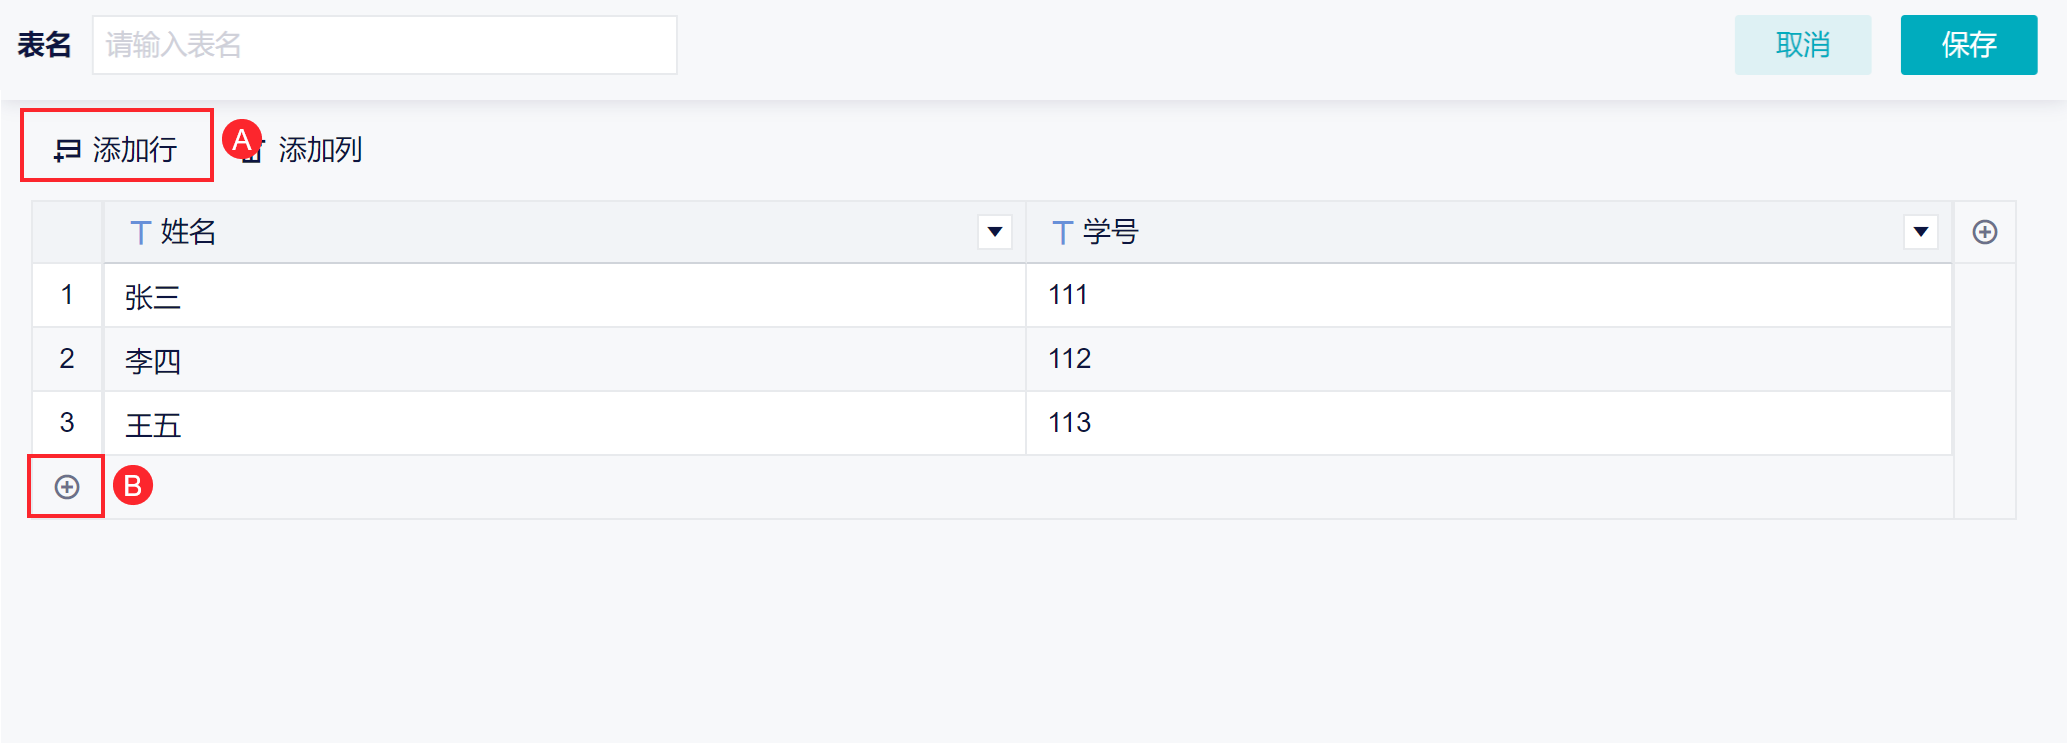Select row number 2 header
The height and width of the screenshot is (743, 2067).
pyautogui.click(x=67, y=359)
